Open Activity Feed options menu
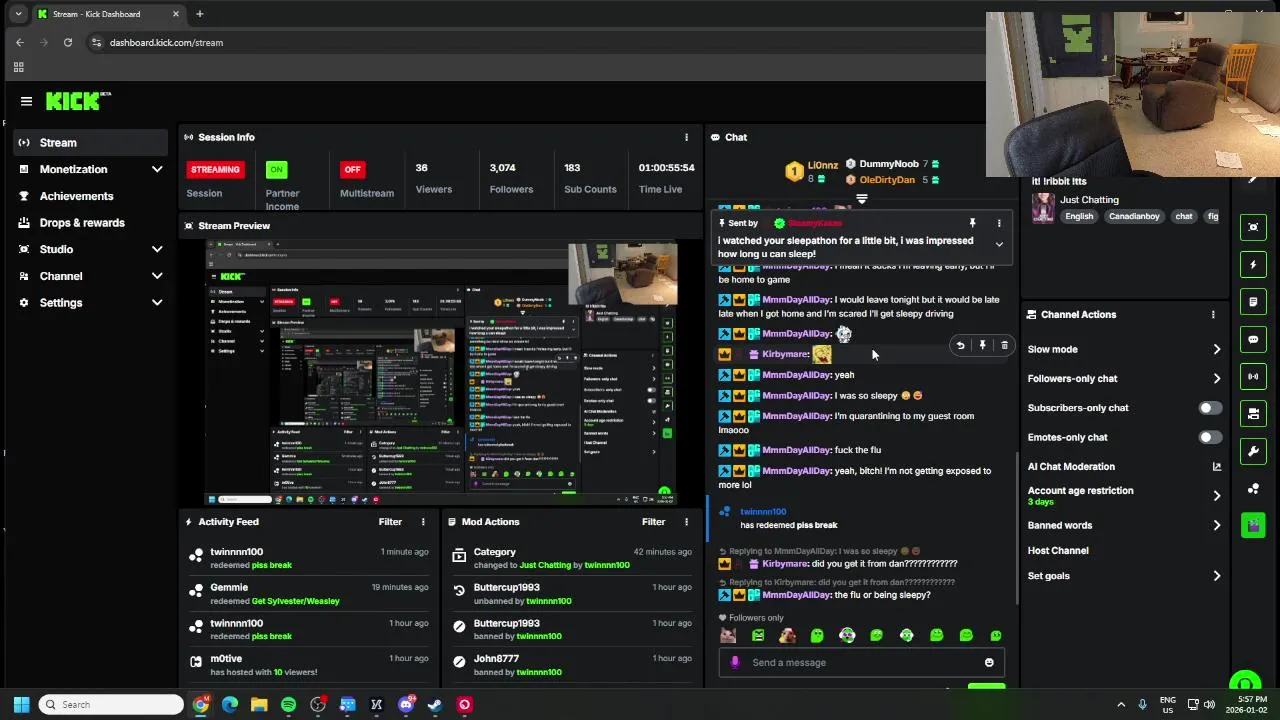This screenshot has height=720, width=1280. [423, 522]
